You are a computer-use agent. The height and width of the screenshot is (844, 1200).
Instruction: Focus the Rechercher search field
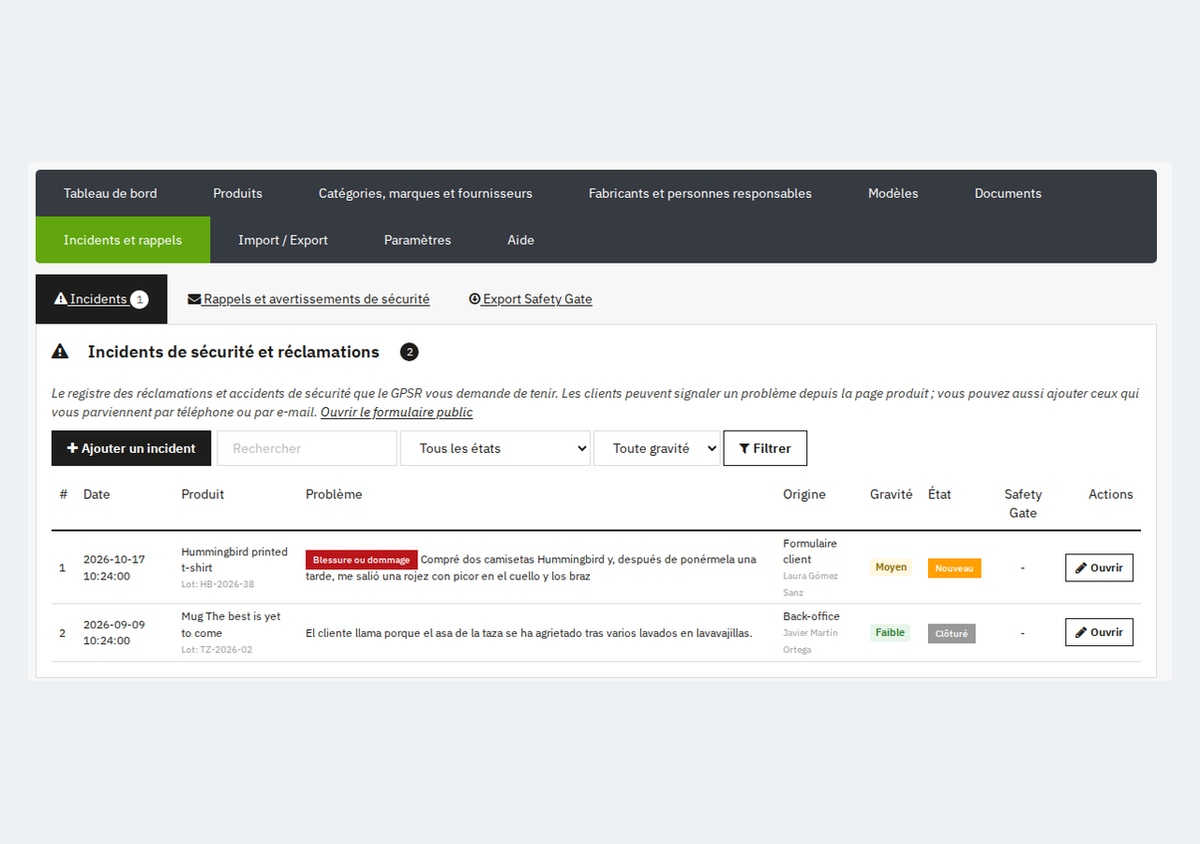pos(307,448)
